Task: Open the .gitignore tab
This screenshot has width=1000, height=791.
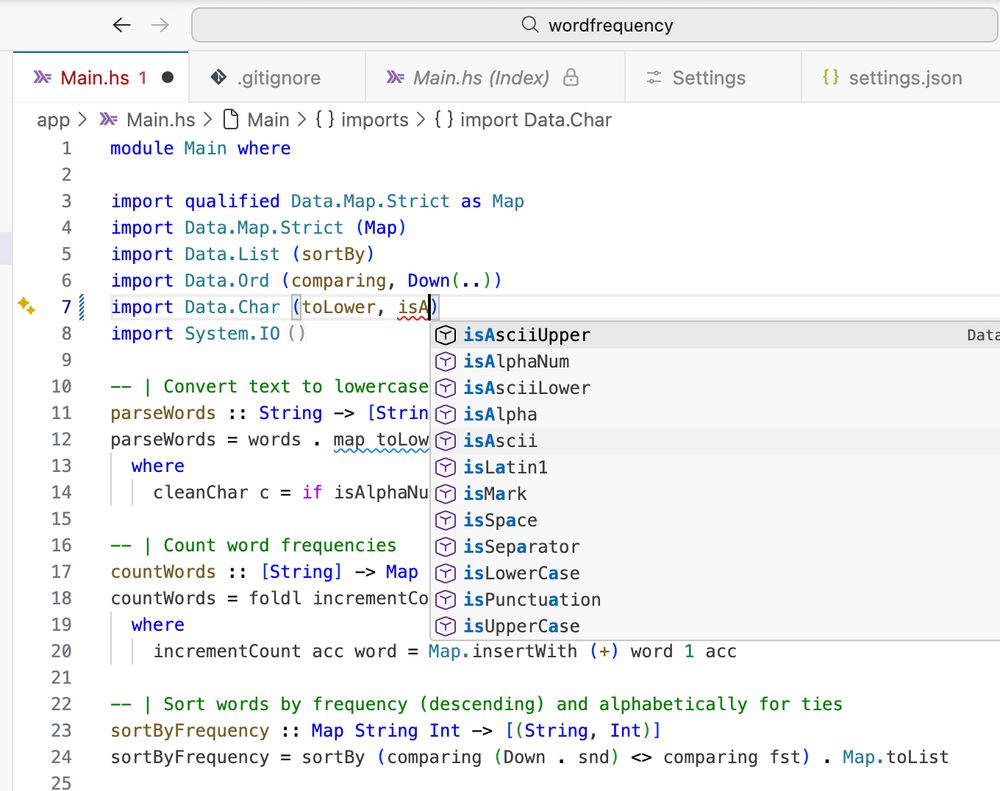Action: (x=277, y=77)
